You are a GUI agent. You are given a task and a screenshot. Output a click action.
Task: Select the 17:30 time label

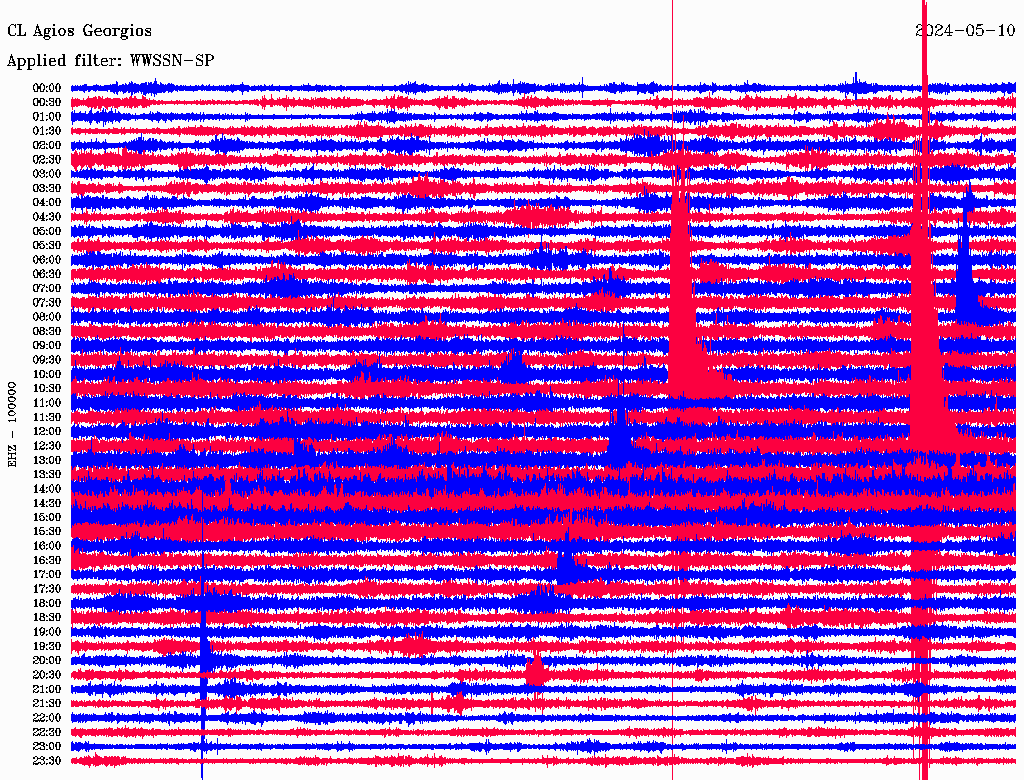[x=47, y=589]
